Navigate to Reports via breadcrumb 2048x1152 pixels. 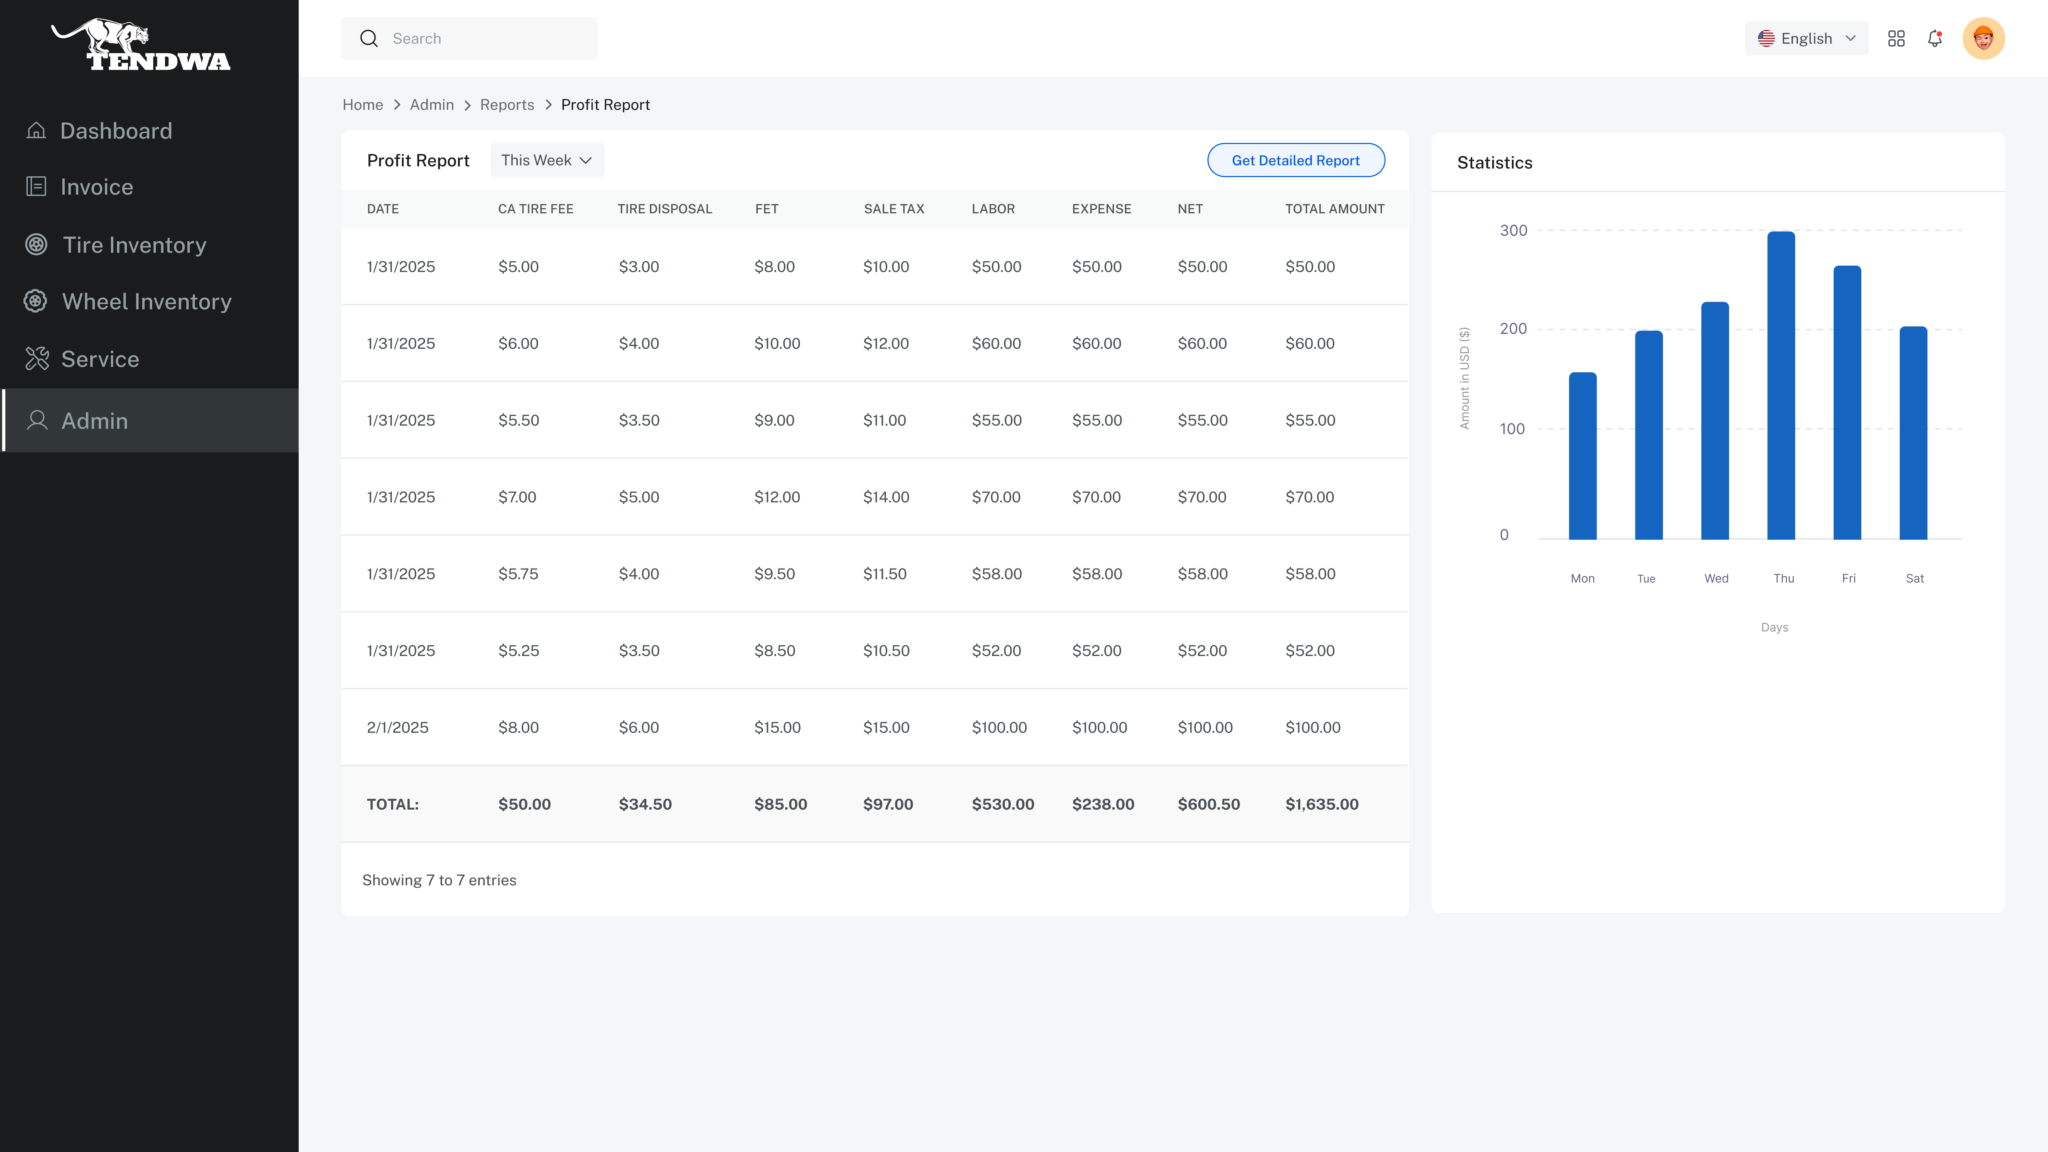tap(507, 104)
